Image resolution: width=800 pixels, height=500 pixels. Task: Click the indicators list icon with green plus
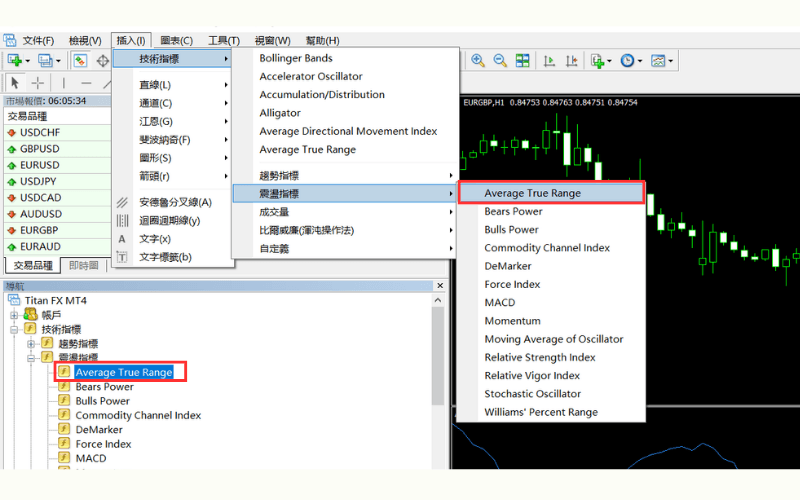[x=597, y=61]
